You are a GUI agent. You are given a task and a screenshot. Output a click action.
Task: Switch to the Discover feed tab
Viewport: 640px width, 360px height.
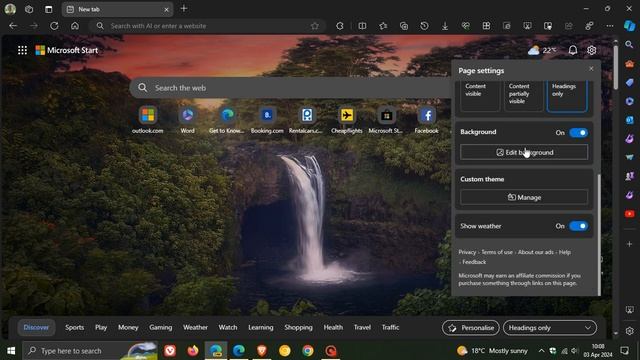(36, 327)
